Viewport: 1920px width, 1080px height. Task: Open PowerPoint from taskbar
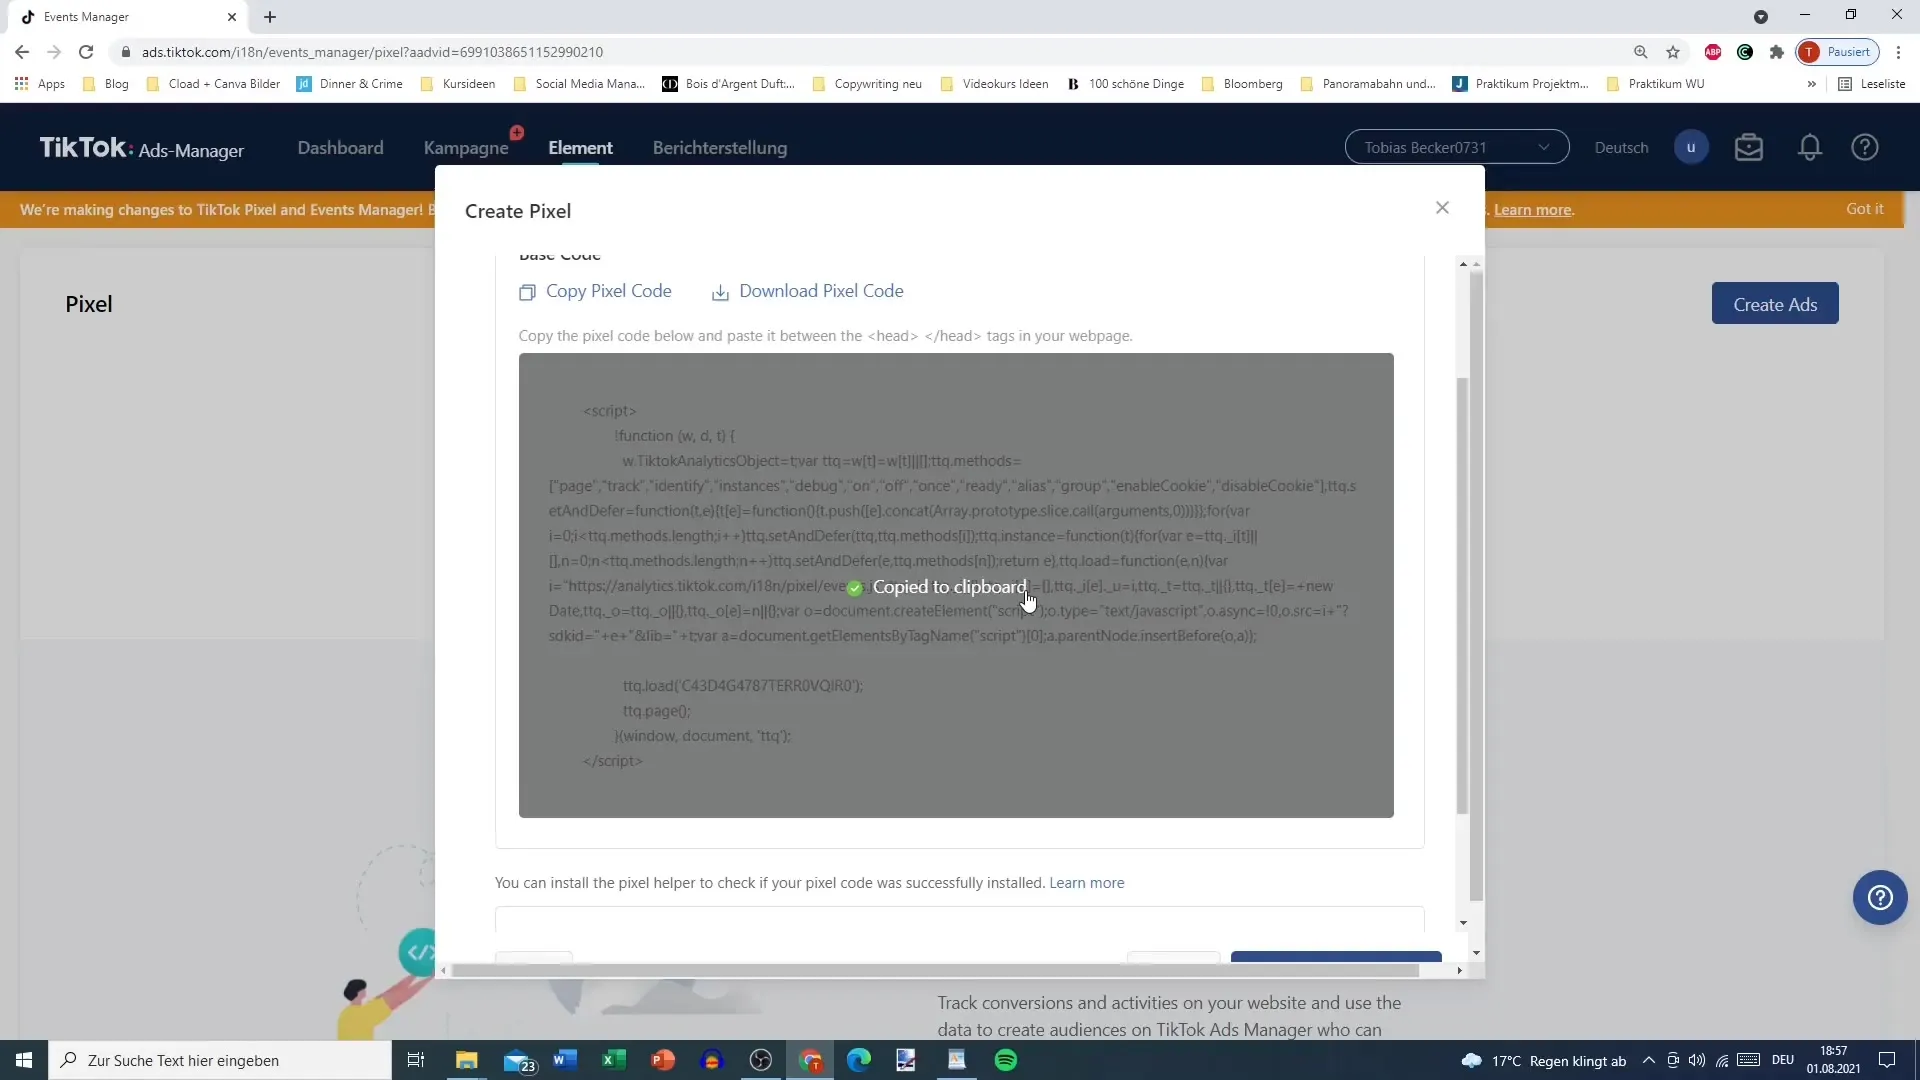[x=662, y=1060]
